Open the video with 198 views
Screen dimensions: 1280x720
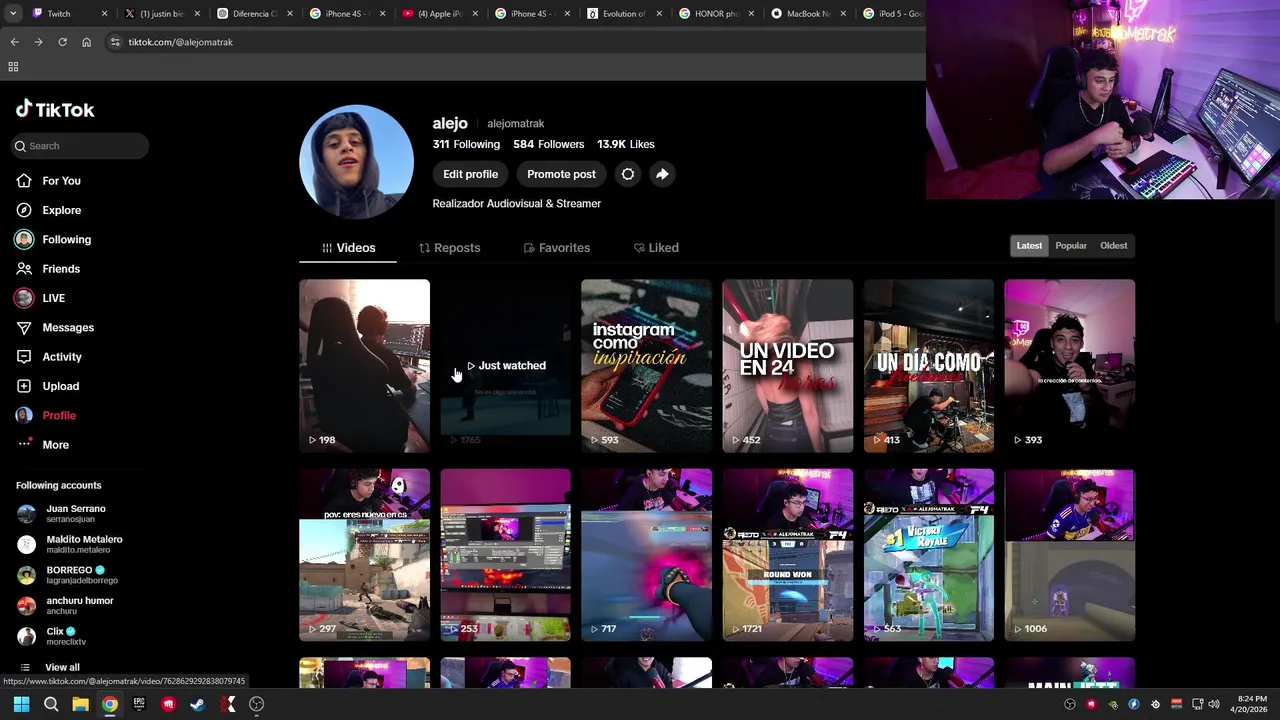[x=364, y=365]
